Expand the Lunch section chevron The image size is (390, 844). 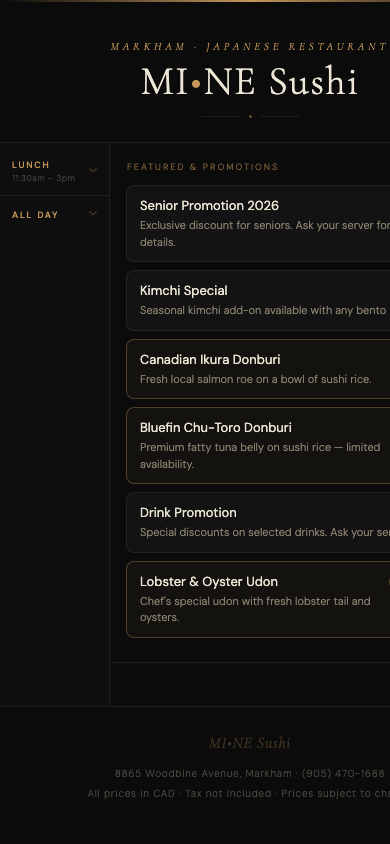click(93, 170)
